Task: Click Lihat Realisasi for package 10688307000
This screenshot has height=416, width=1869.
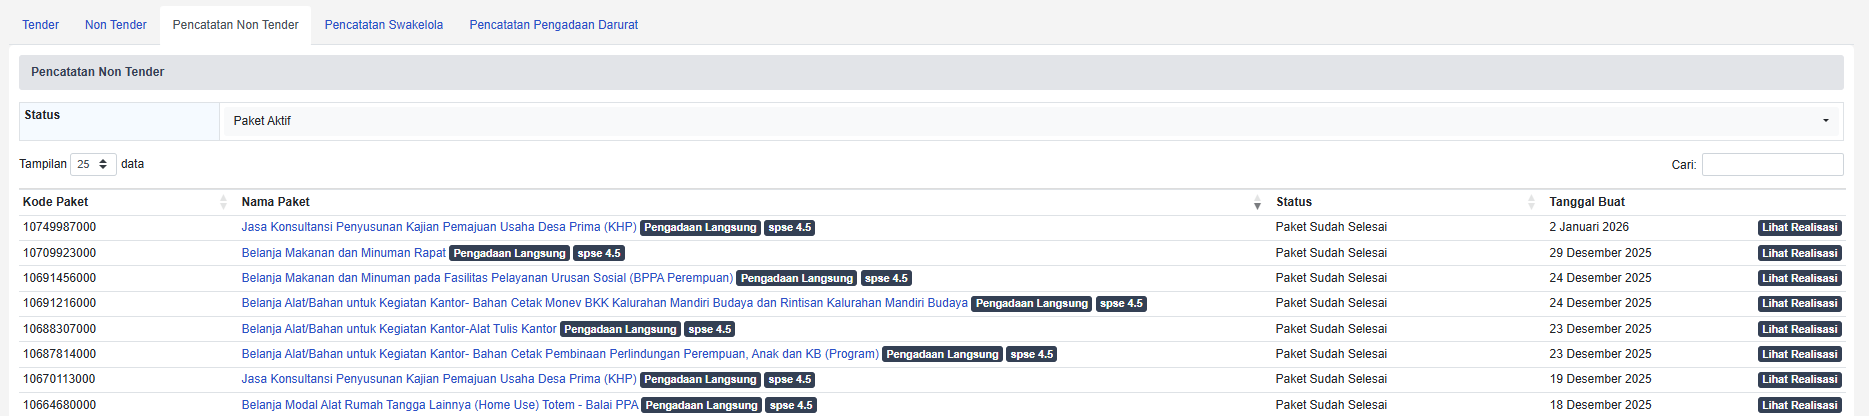Action: click(x=1799, y=329)
